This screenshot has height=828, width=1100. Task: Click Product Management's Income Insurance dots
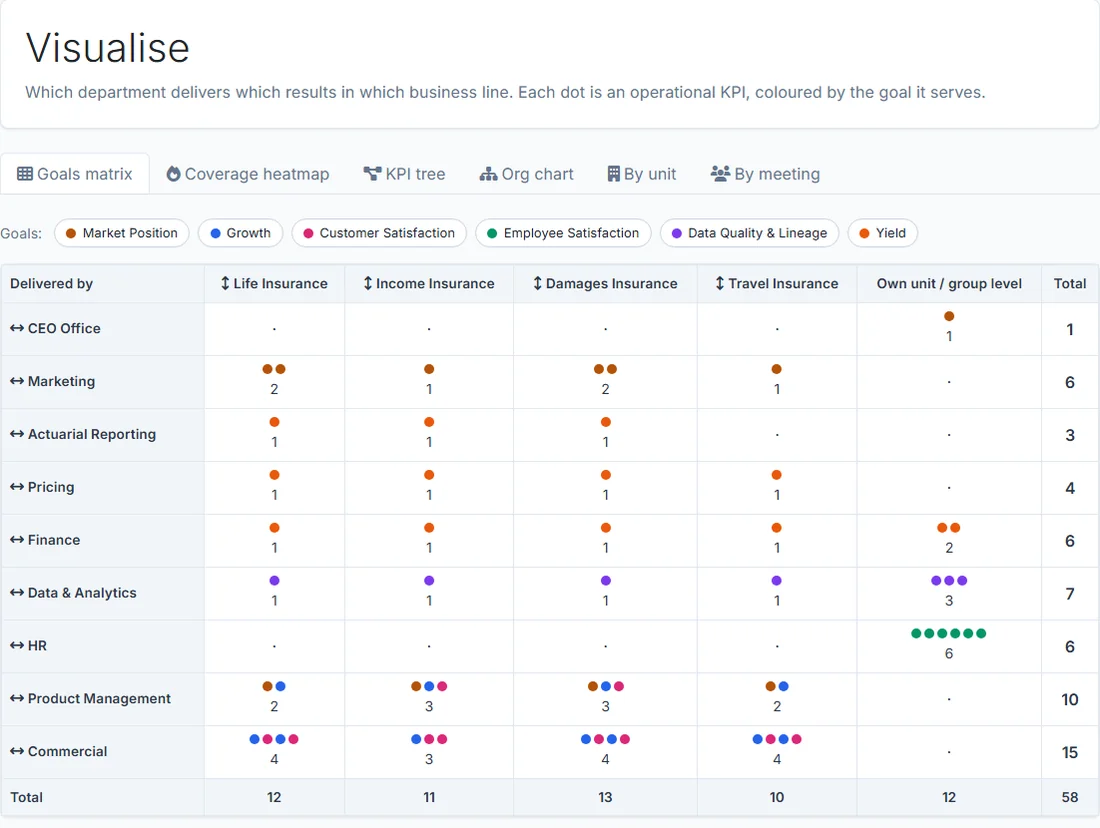(429, 686)
